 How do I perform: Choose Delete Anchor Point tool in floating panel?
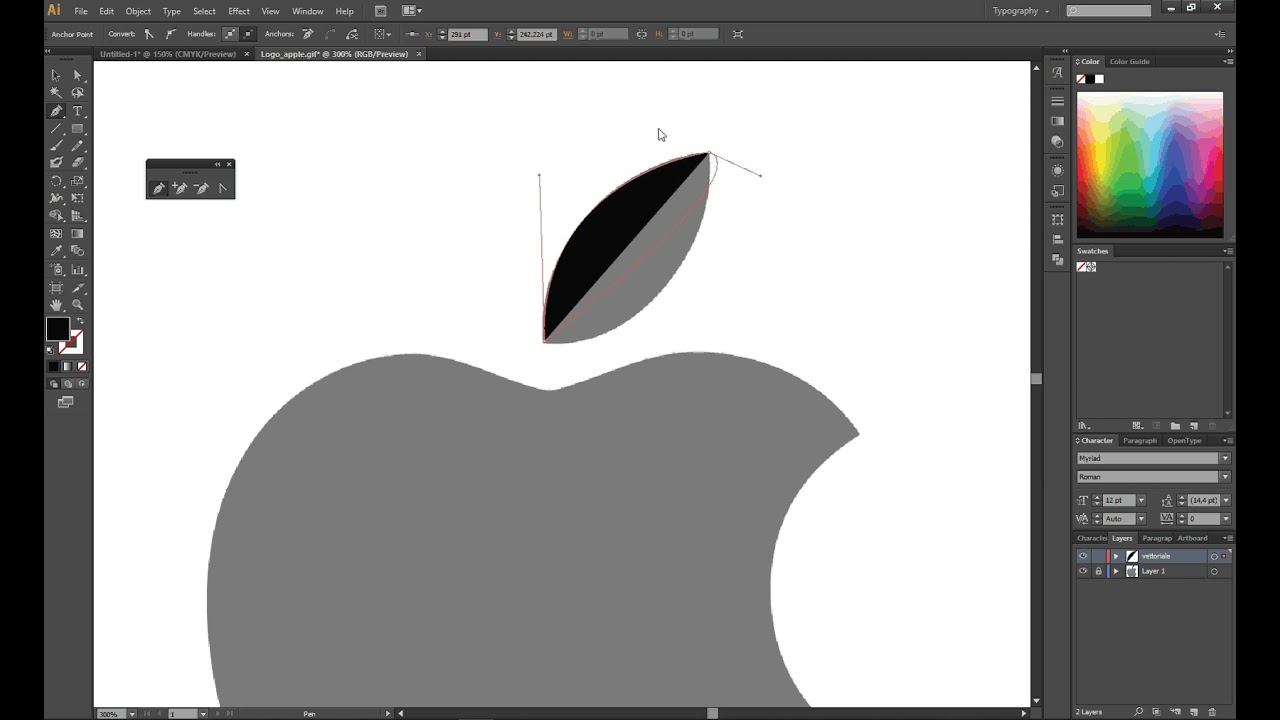201,188
